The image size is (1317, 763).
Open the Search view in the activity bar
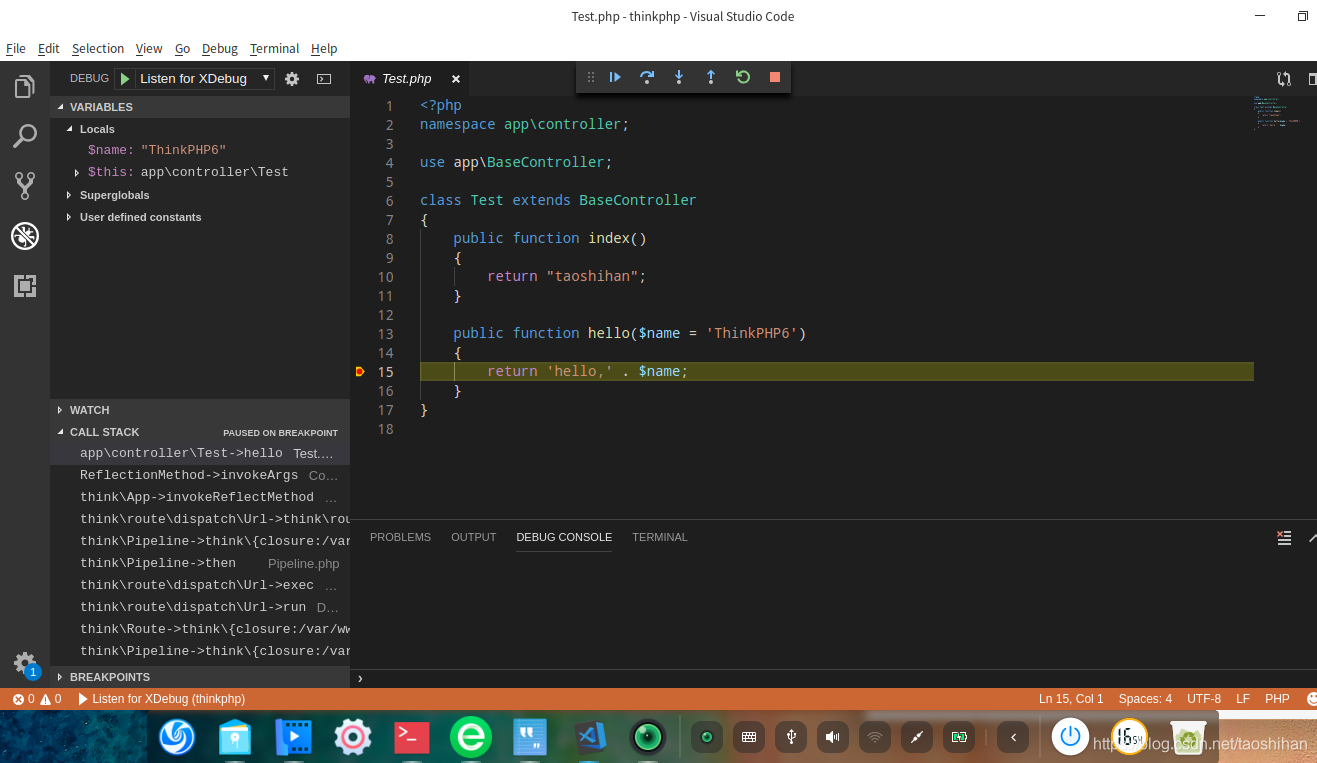pyautogui.click(x=24, y=135)
